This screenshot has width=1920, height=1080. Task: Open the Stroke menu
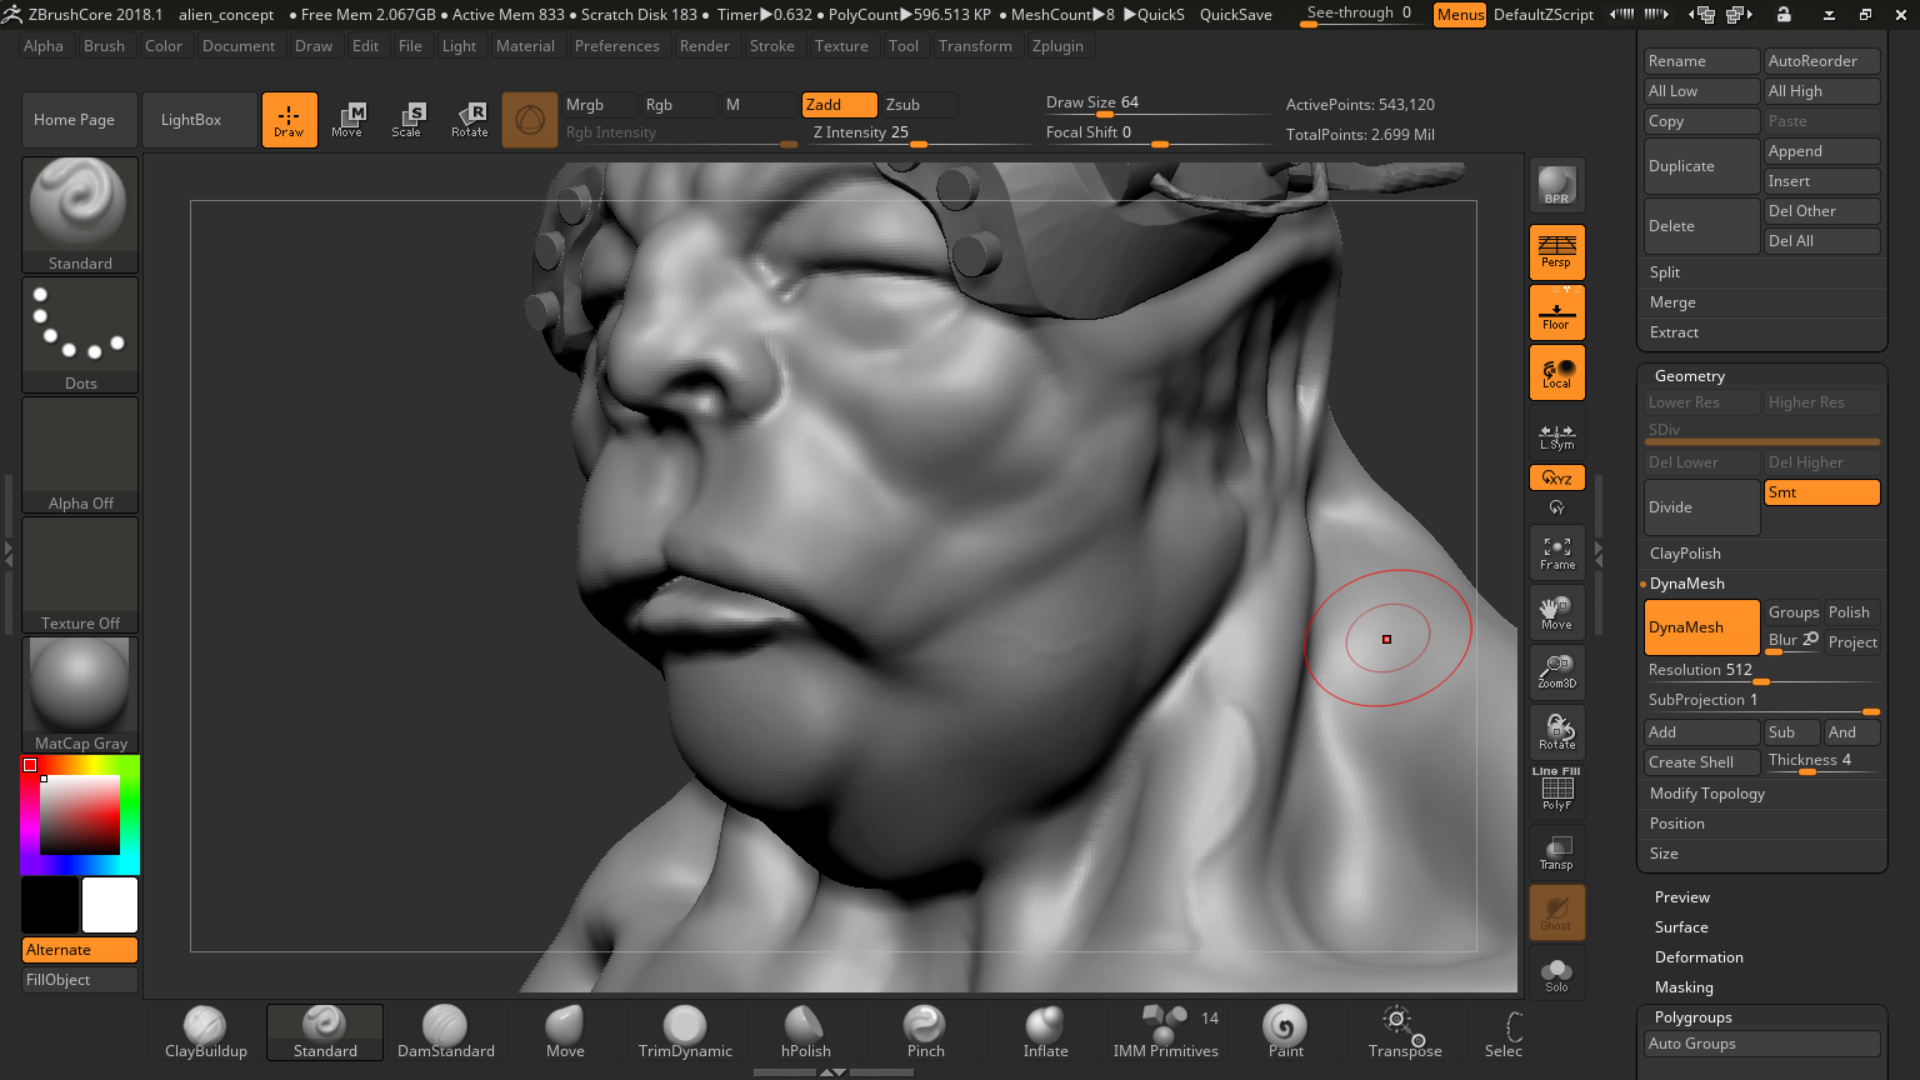coord(772,46)
